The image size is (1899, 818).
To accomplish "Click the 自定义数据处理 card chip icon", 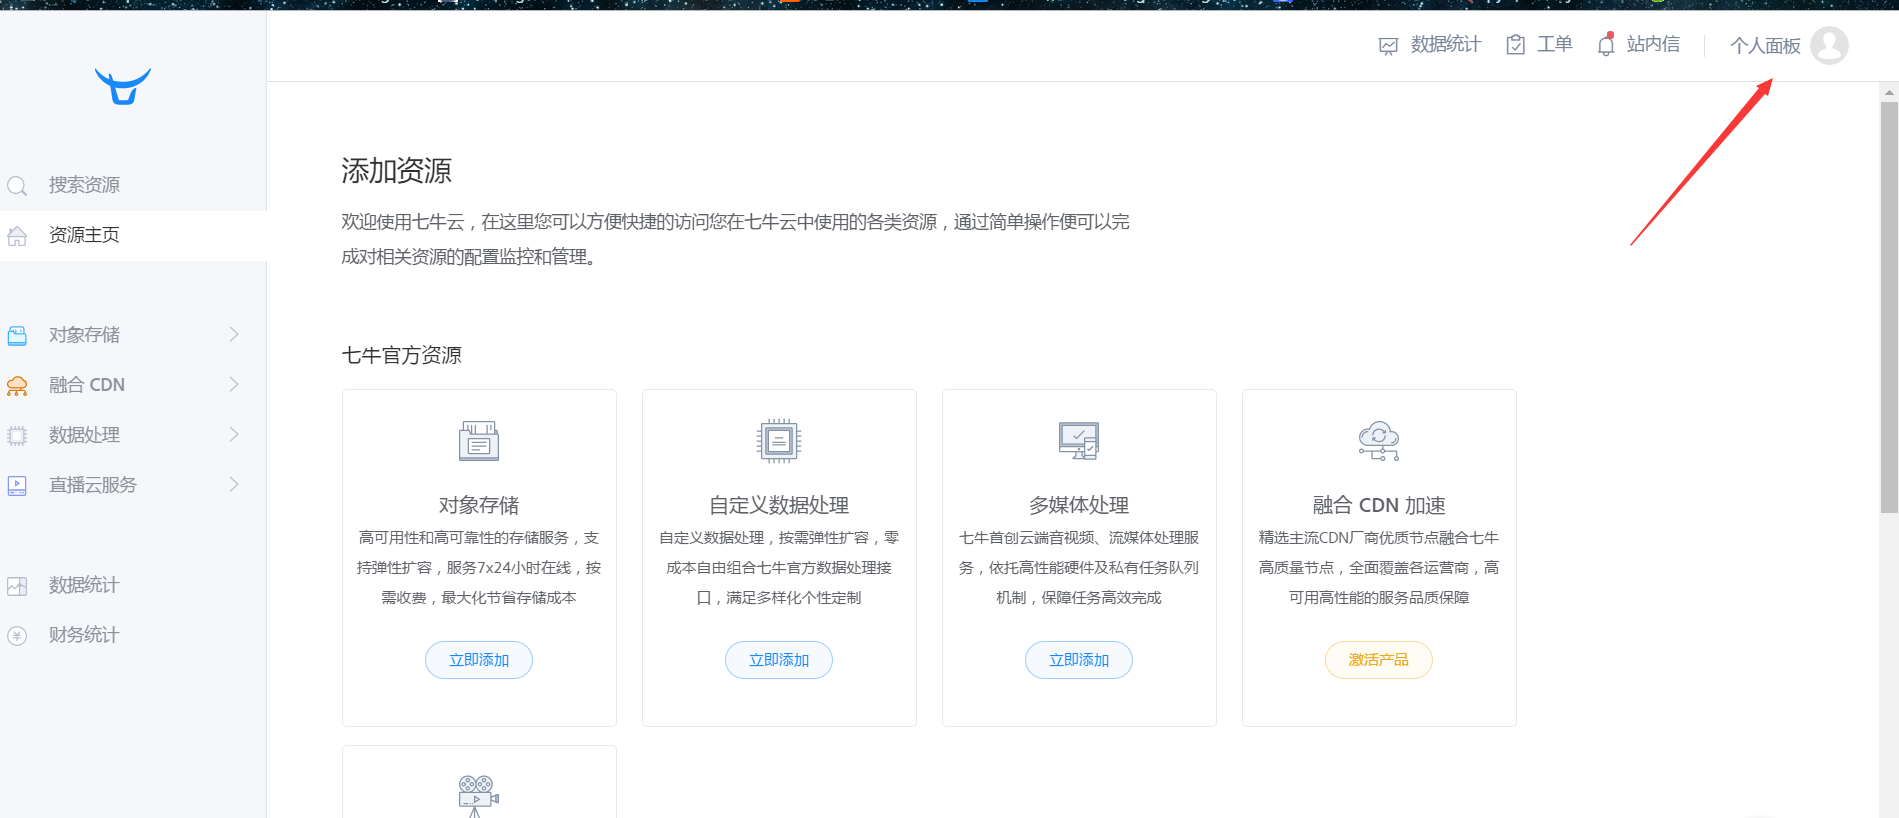I will tap(779, 441).
